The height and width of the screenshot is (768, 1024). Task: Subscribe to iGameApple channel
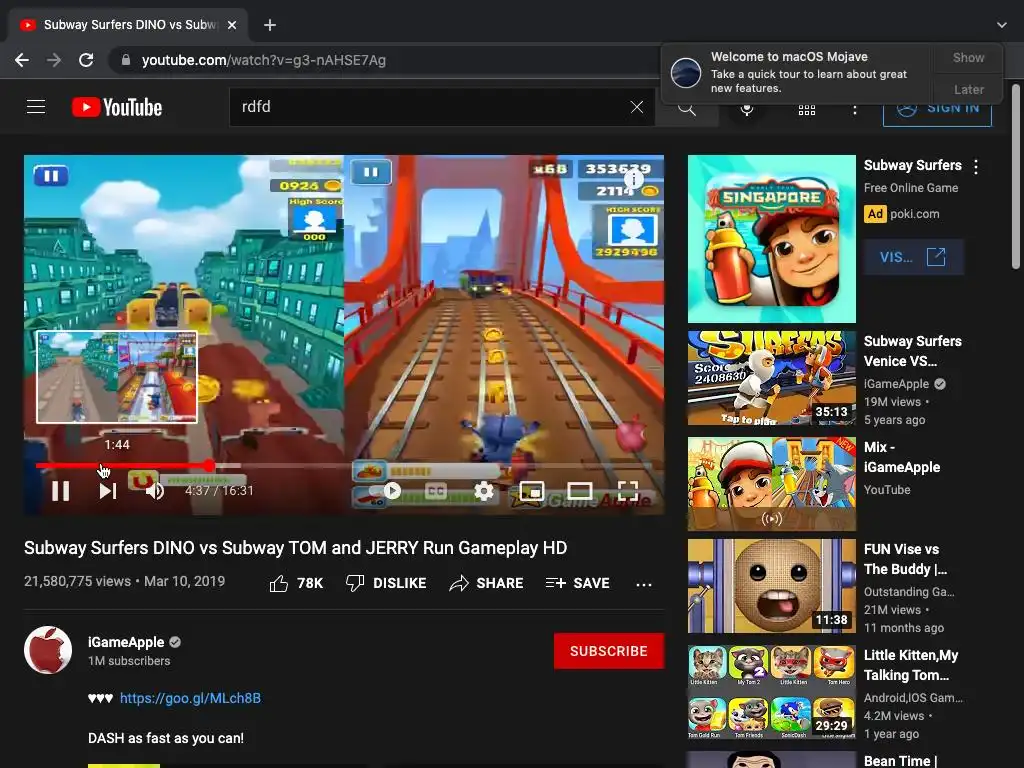click(x=609, y=651)
